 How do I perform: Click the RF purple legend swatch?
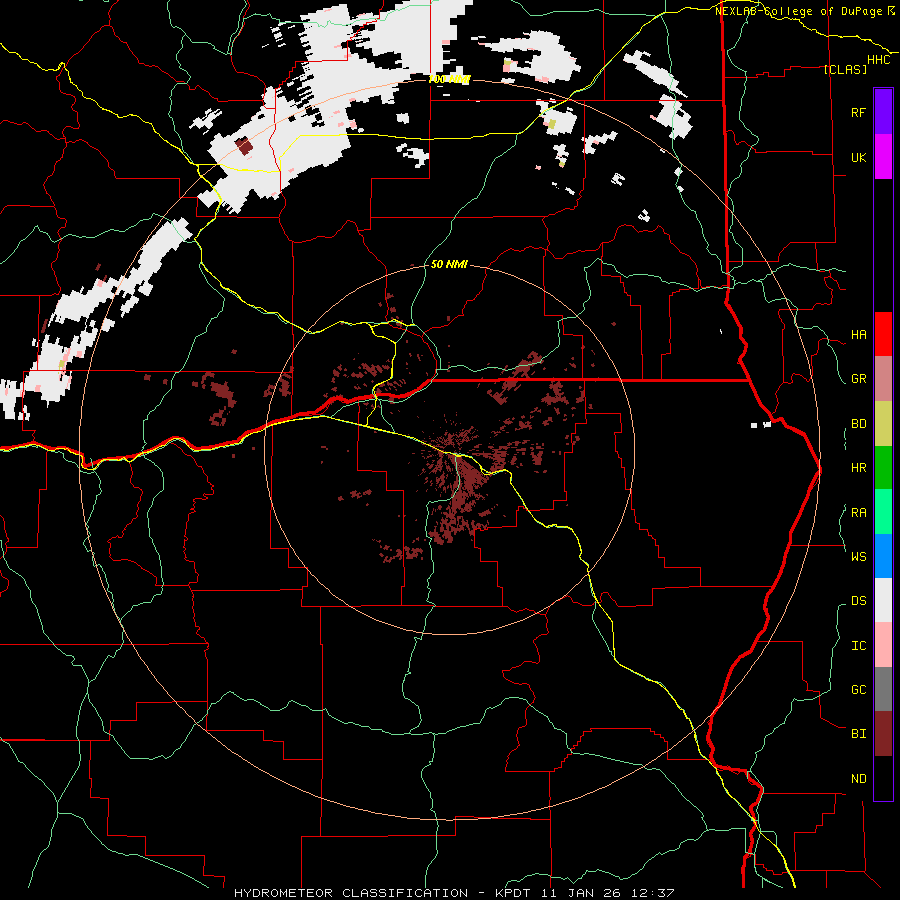[883, 112]
